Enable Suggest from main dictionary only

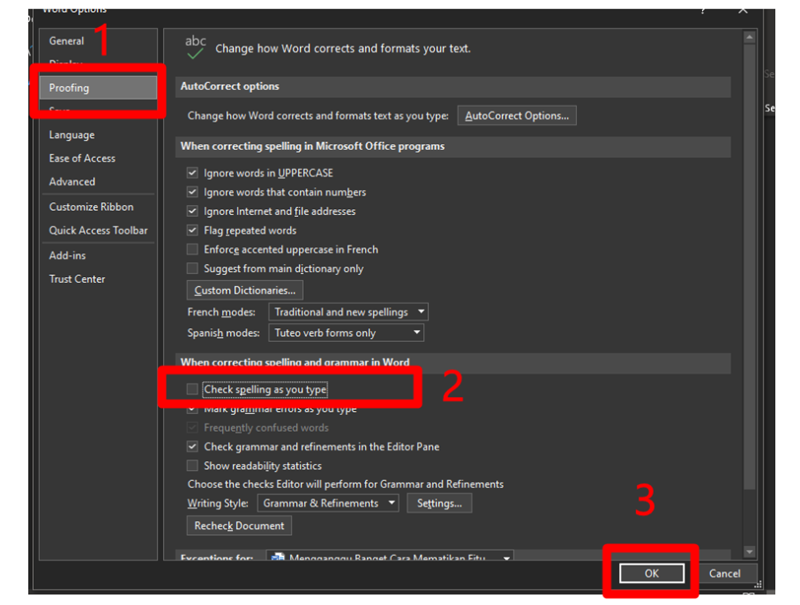[x=193, y=269]
